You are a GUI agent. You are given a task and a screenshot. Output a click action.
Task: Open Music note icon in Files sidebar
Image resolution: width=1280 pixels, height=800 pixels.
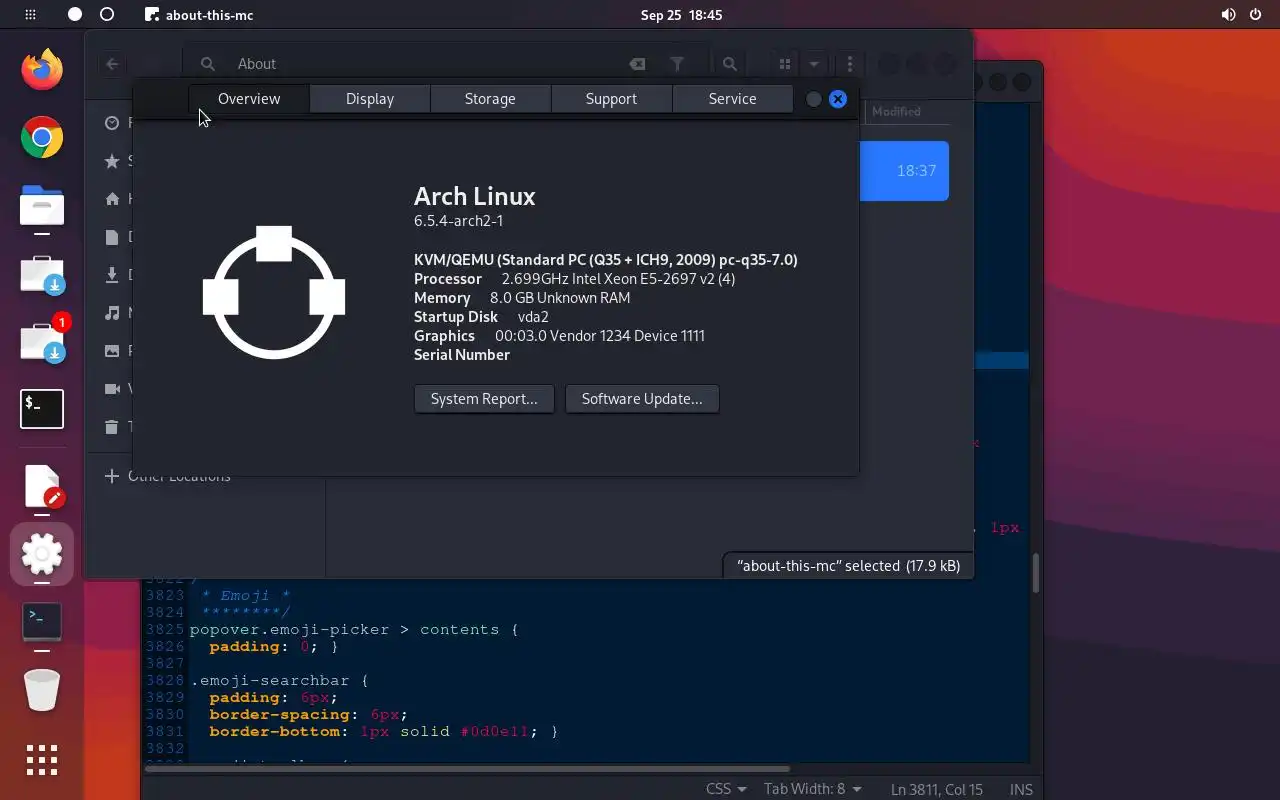(x=112, y=313)
